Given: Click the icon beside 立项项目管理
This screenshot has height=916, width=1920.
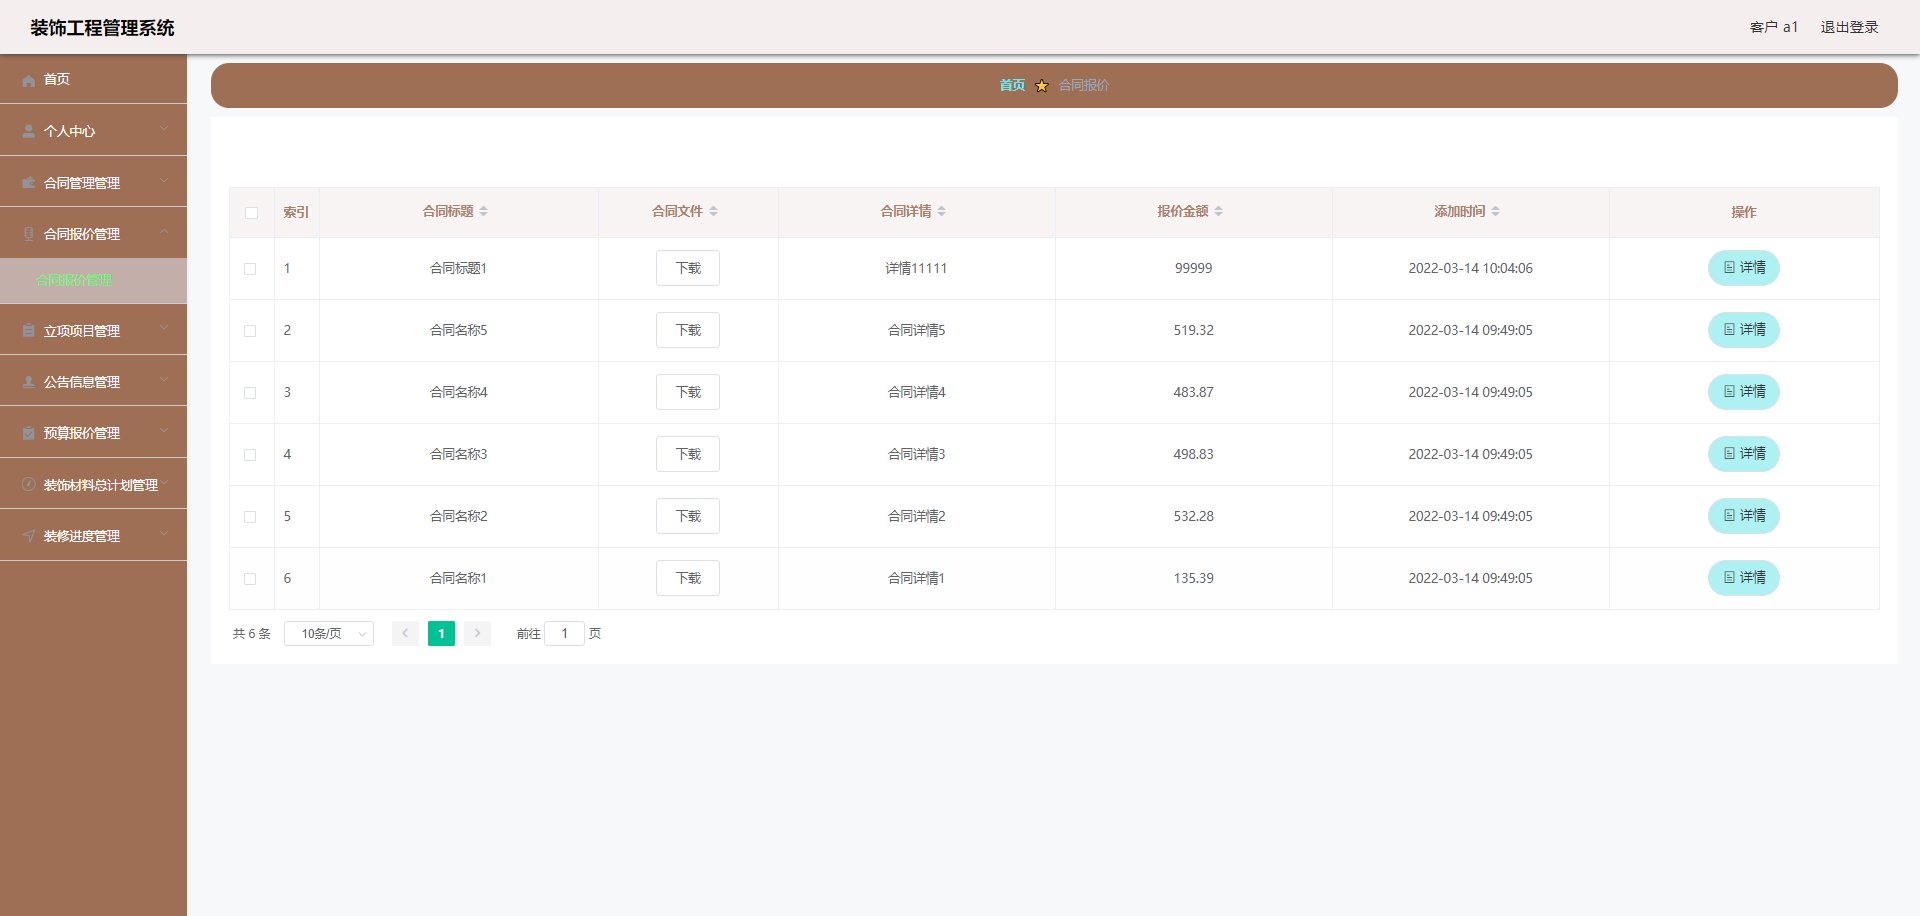Looking at the screenshot, I should (29, 331).
